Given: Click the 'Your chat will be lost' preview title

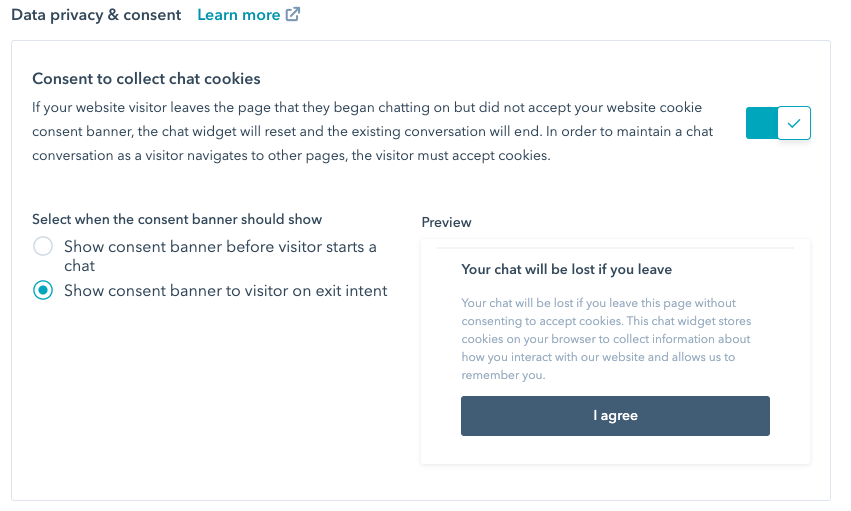Looking at the screenshot, I should point(566,269).
